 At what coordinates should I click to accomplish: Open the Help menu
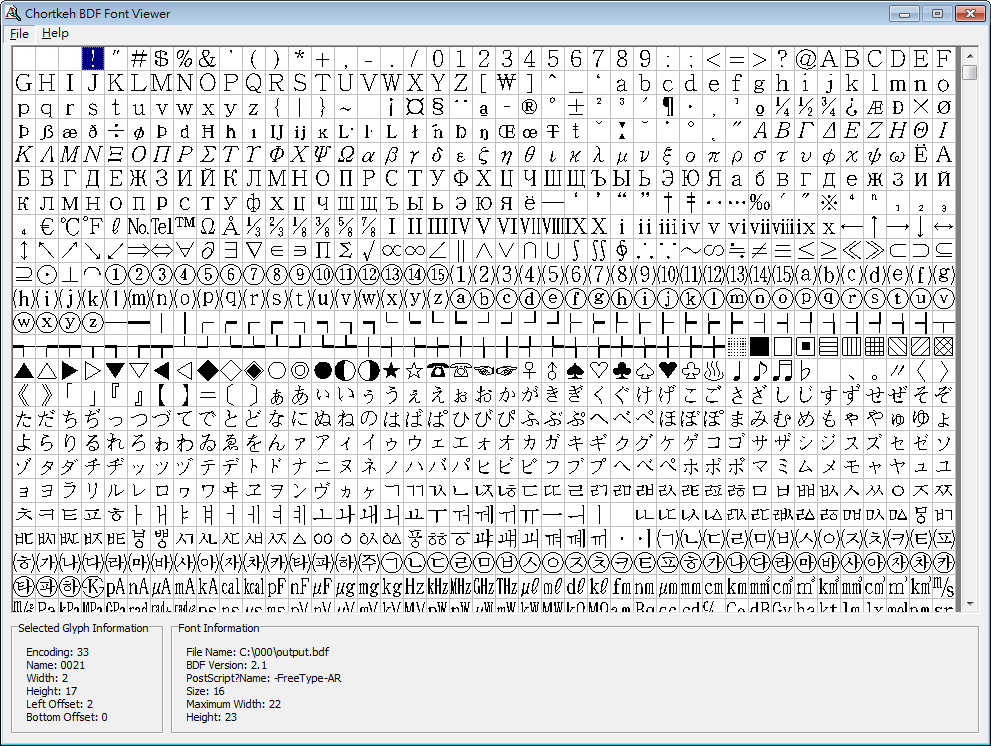coord(56,33)
